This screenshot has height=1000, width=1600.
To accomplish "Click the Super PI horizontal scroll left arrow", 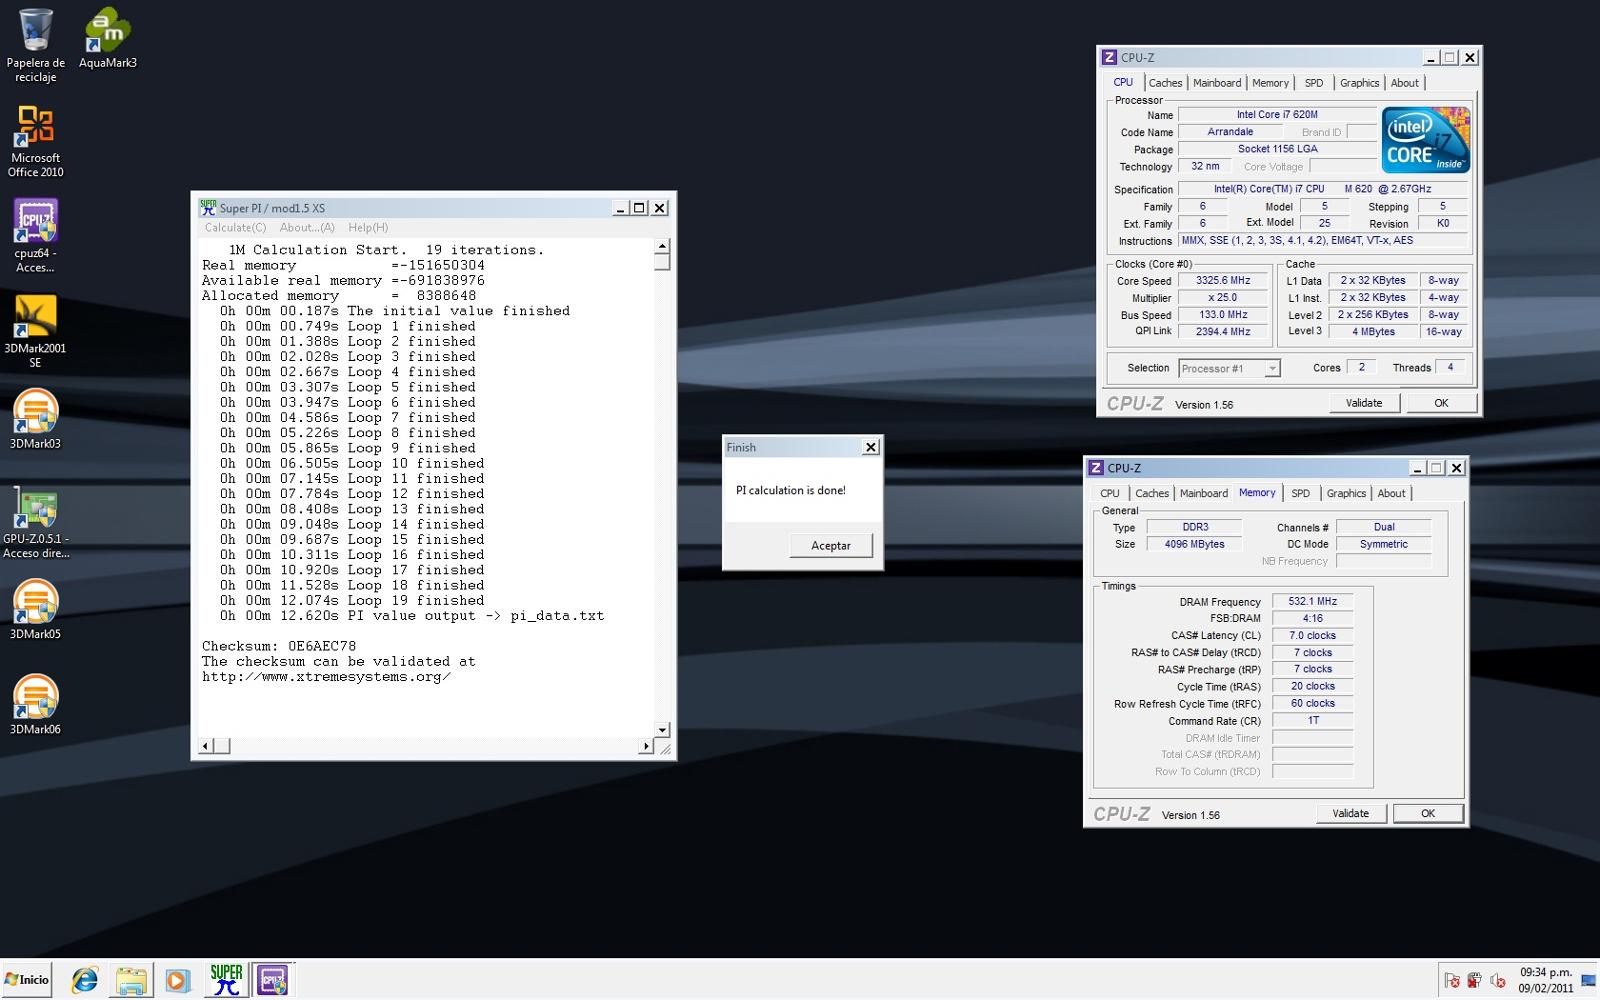I will [206, 746].
